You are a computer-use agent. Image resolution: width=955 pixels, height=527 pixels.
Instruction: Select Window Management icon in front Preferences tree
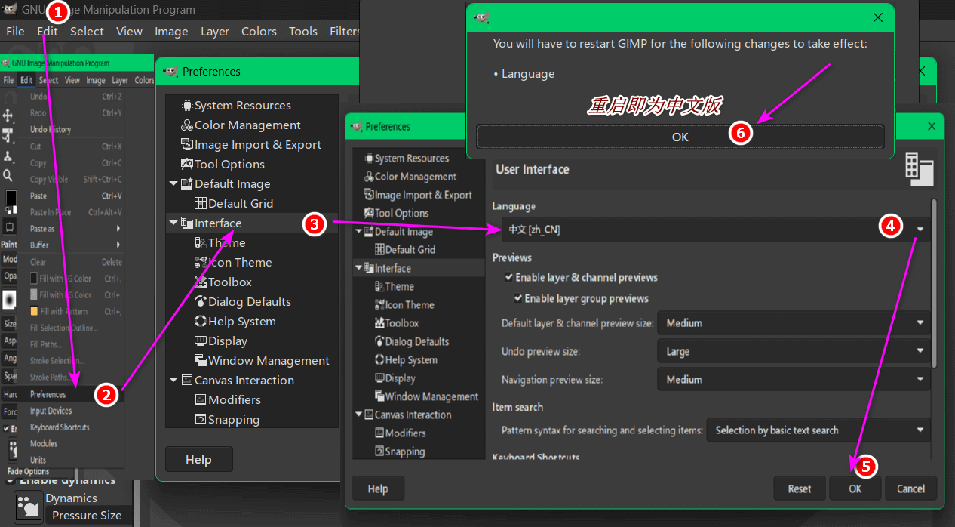pos(379,396)
